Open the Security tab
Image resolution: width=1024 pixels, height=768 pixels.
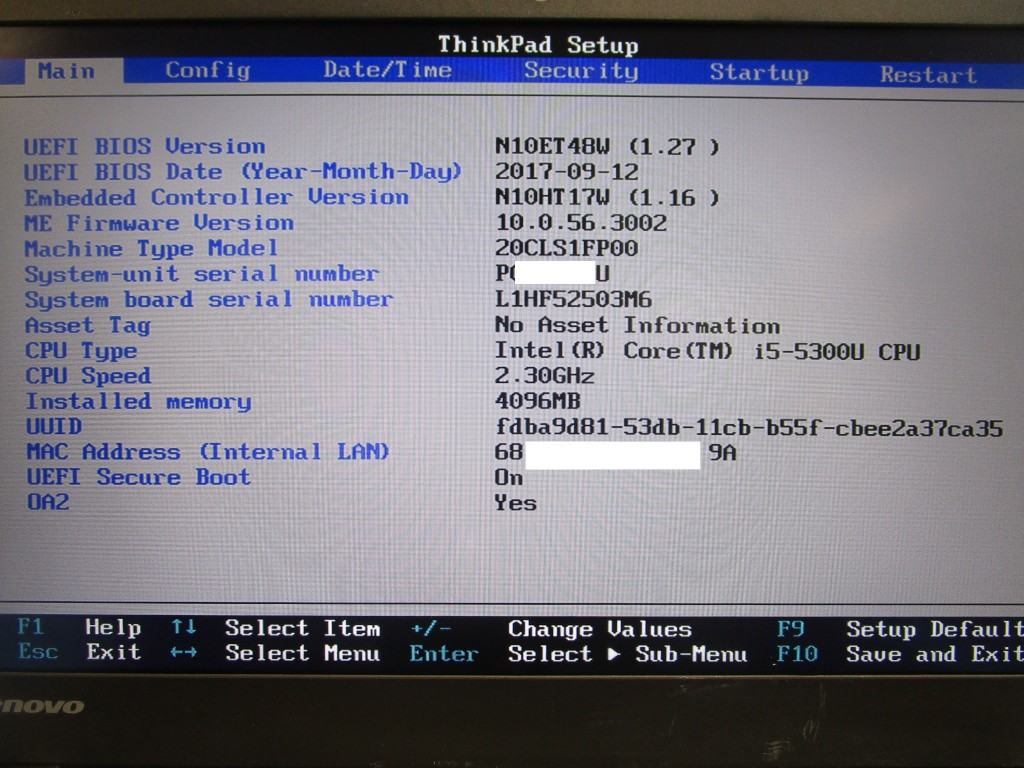coord(581,71)
